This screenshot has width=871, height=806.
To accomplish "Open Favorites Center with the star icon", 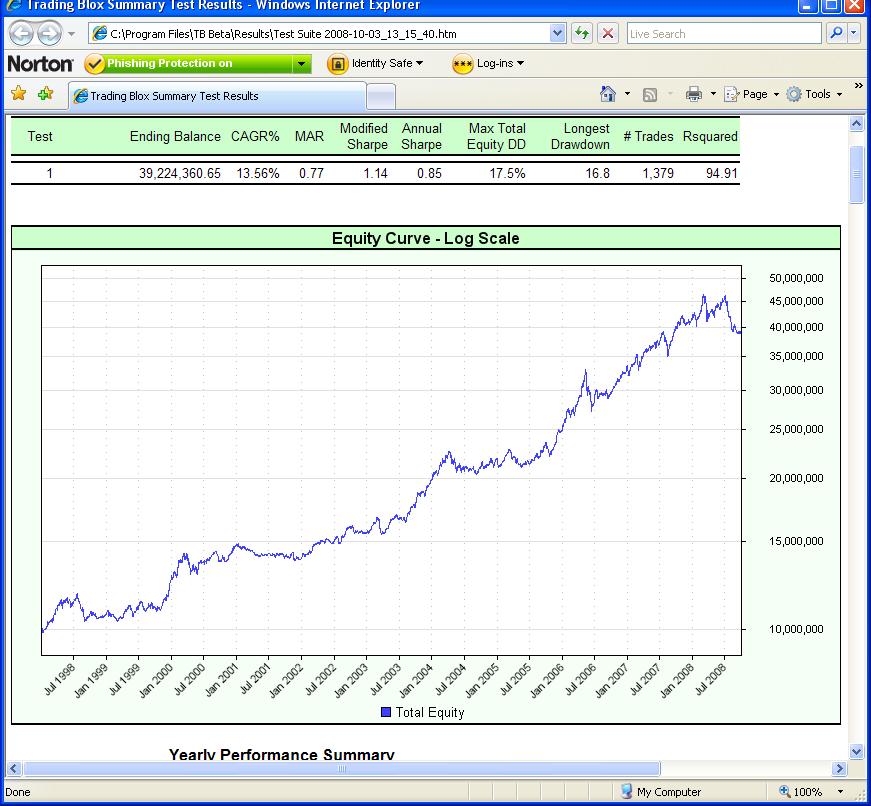I will [18, 94].
